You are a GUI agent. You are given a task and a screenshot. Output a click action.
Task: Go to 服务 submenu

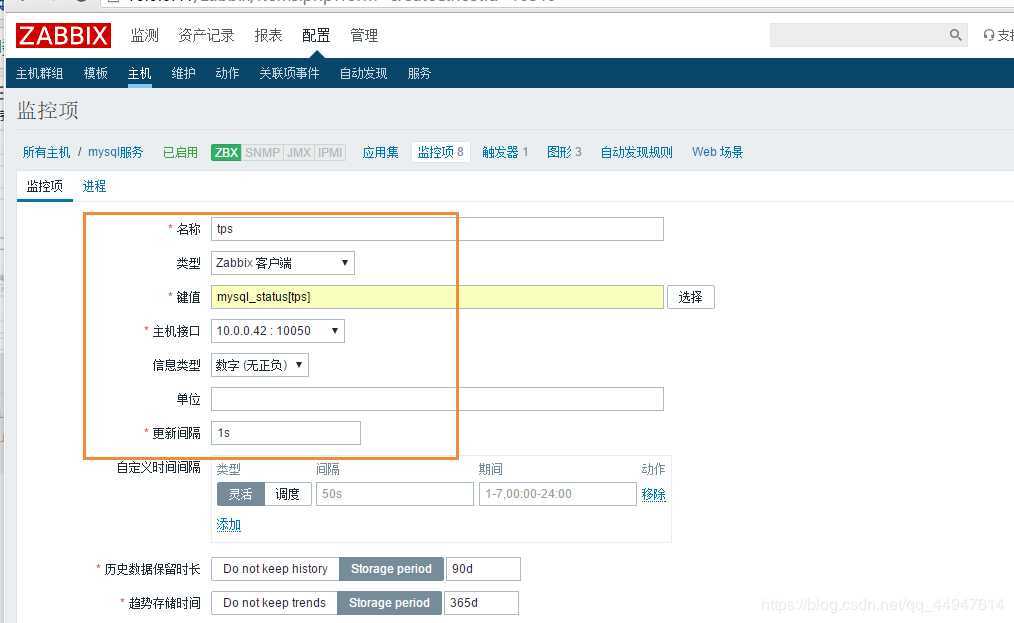coord(419,73)
